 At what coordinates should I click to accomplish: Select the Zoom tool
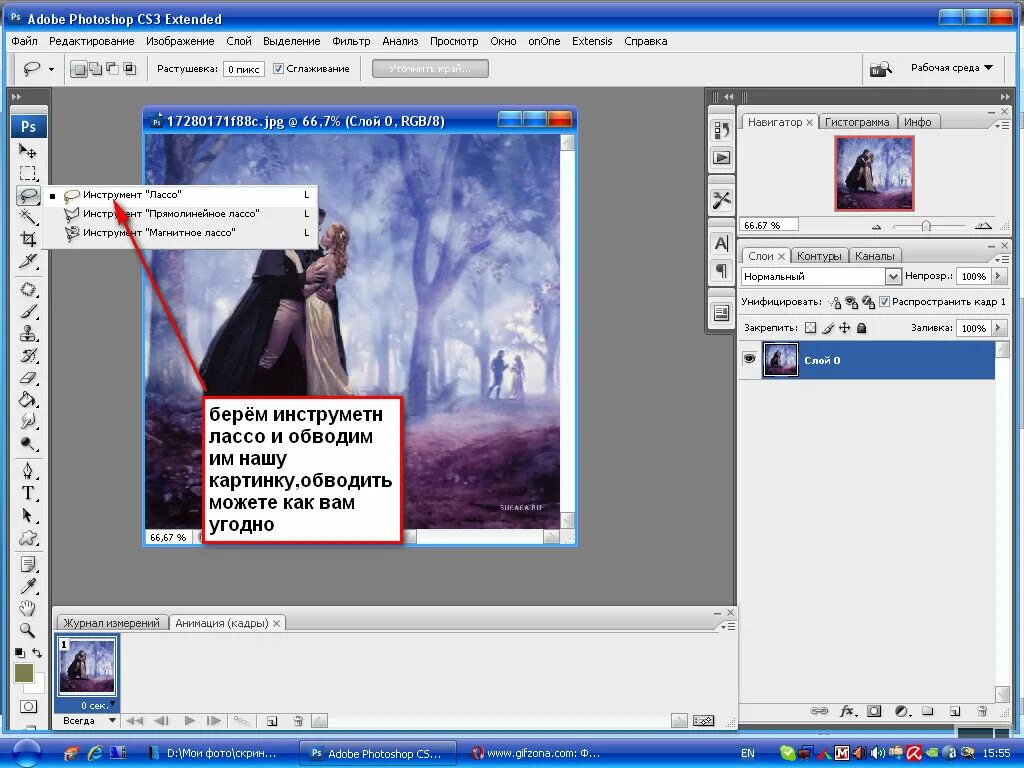27,630
